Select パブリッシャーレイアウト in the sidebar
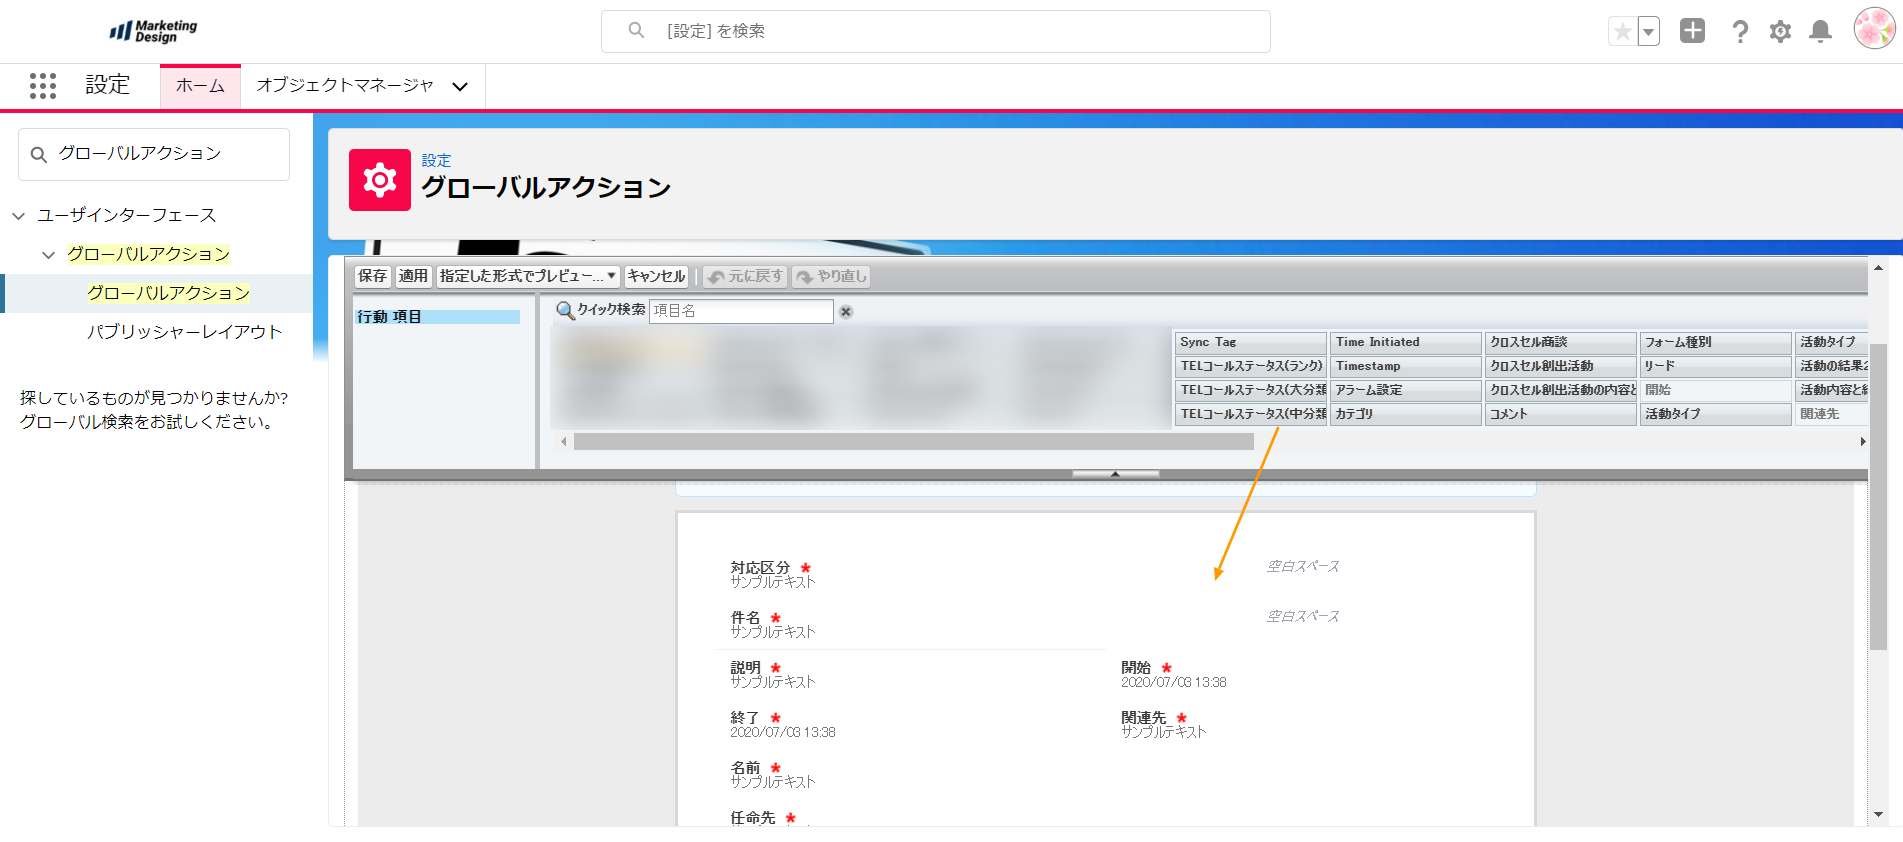Screen dimensions: 1903x842 coord(184,332)
